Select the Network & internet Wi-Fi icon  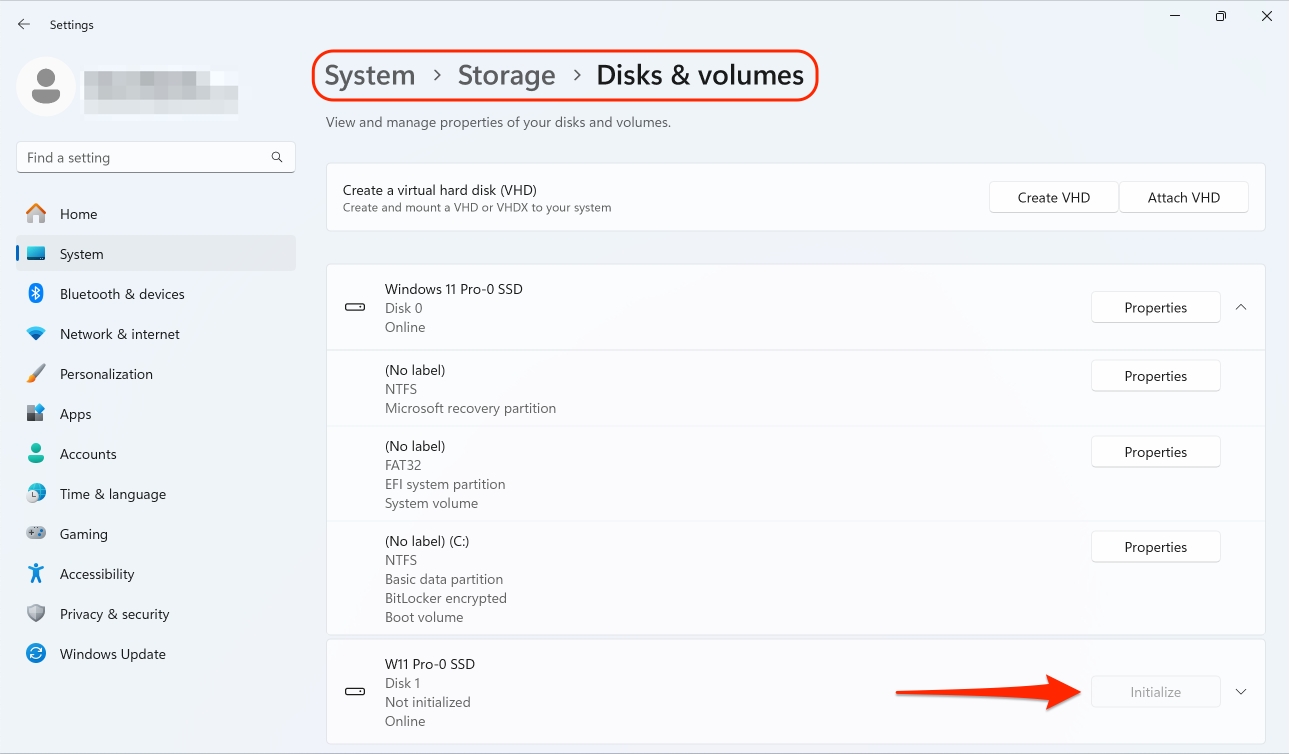tap(36, 334)
